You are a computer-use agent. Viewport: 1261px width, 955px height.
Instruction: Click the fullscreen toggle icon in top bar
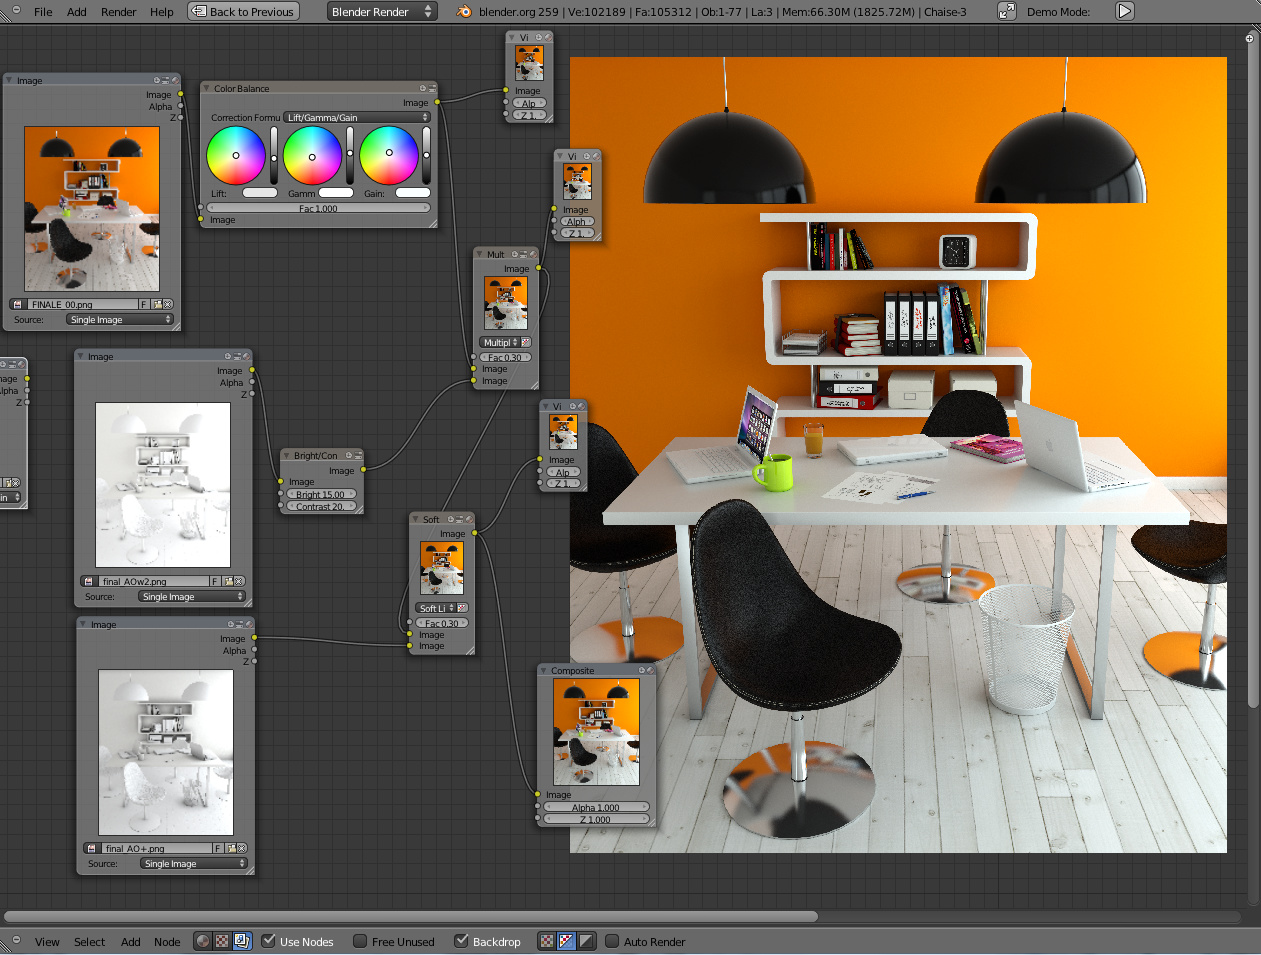[1007, 11]
